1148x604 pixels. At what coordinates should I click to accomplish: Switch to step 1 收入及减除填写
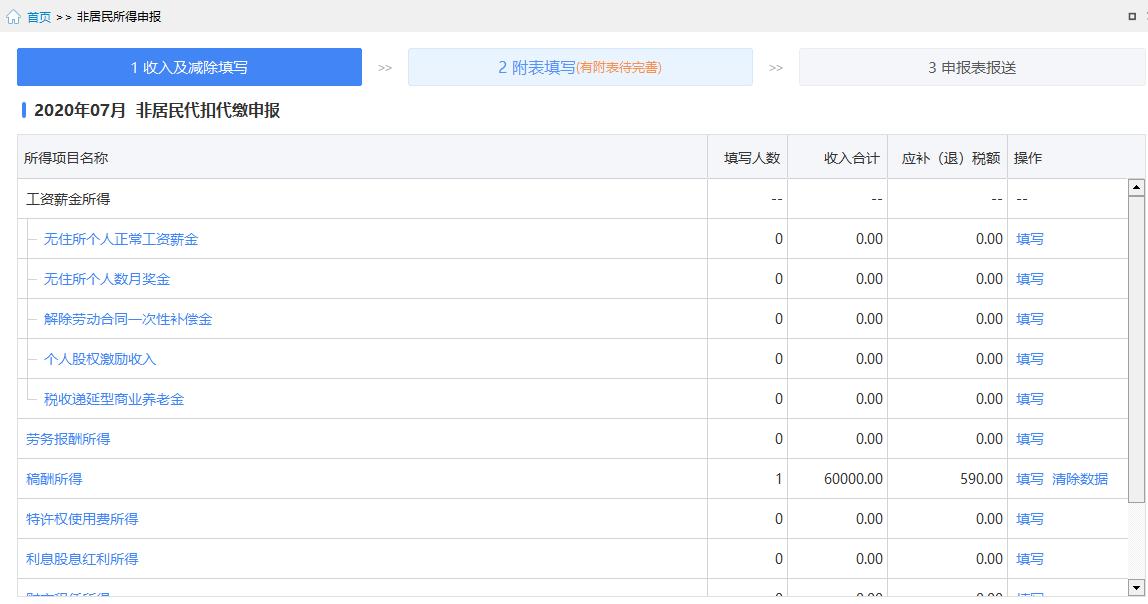tap(189, 67)
